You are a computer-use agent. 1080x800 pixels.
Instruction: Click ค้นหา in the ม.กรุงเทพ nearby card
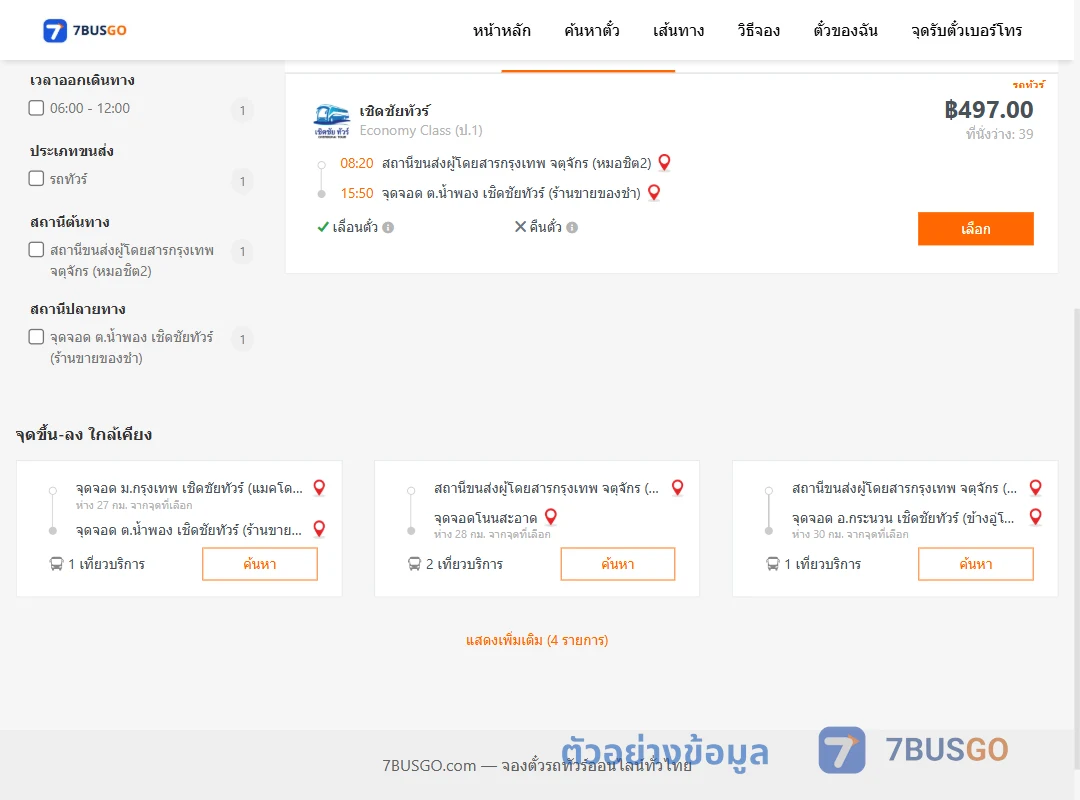(260, 564)
